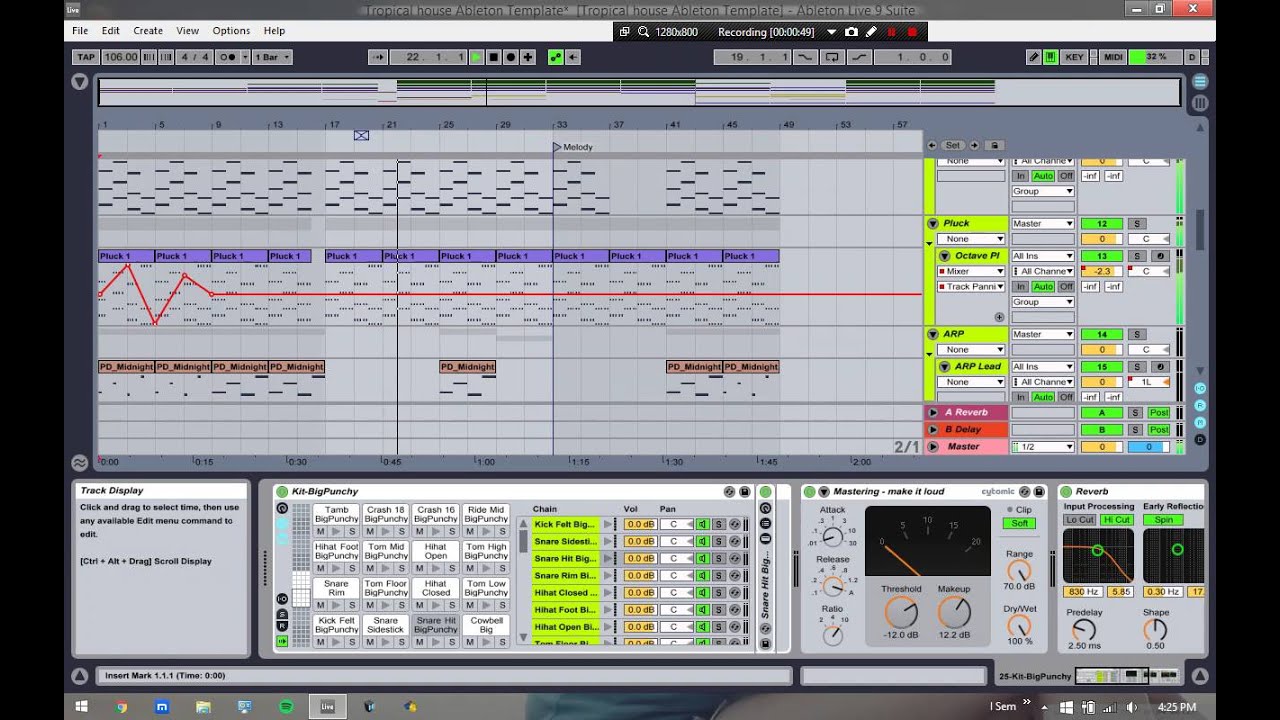This screenshot has width=1280, height=720.
Task: Hot-swap the Kit-BigPunchy preset
Action: point(729,492)
